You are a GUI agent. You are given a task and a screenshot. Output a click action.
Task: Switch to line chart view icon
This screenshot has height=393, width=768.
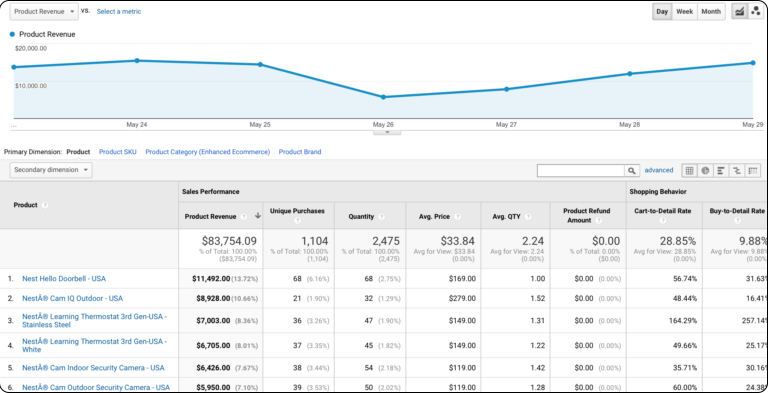[x=739, y=12]
